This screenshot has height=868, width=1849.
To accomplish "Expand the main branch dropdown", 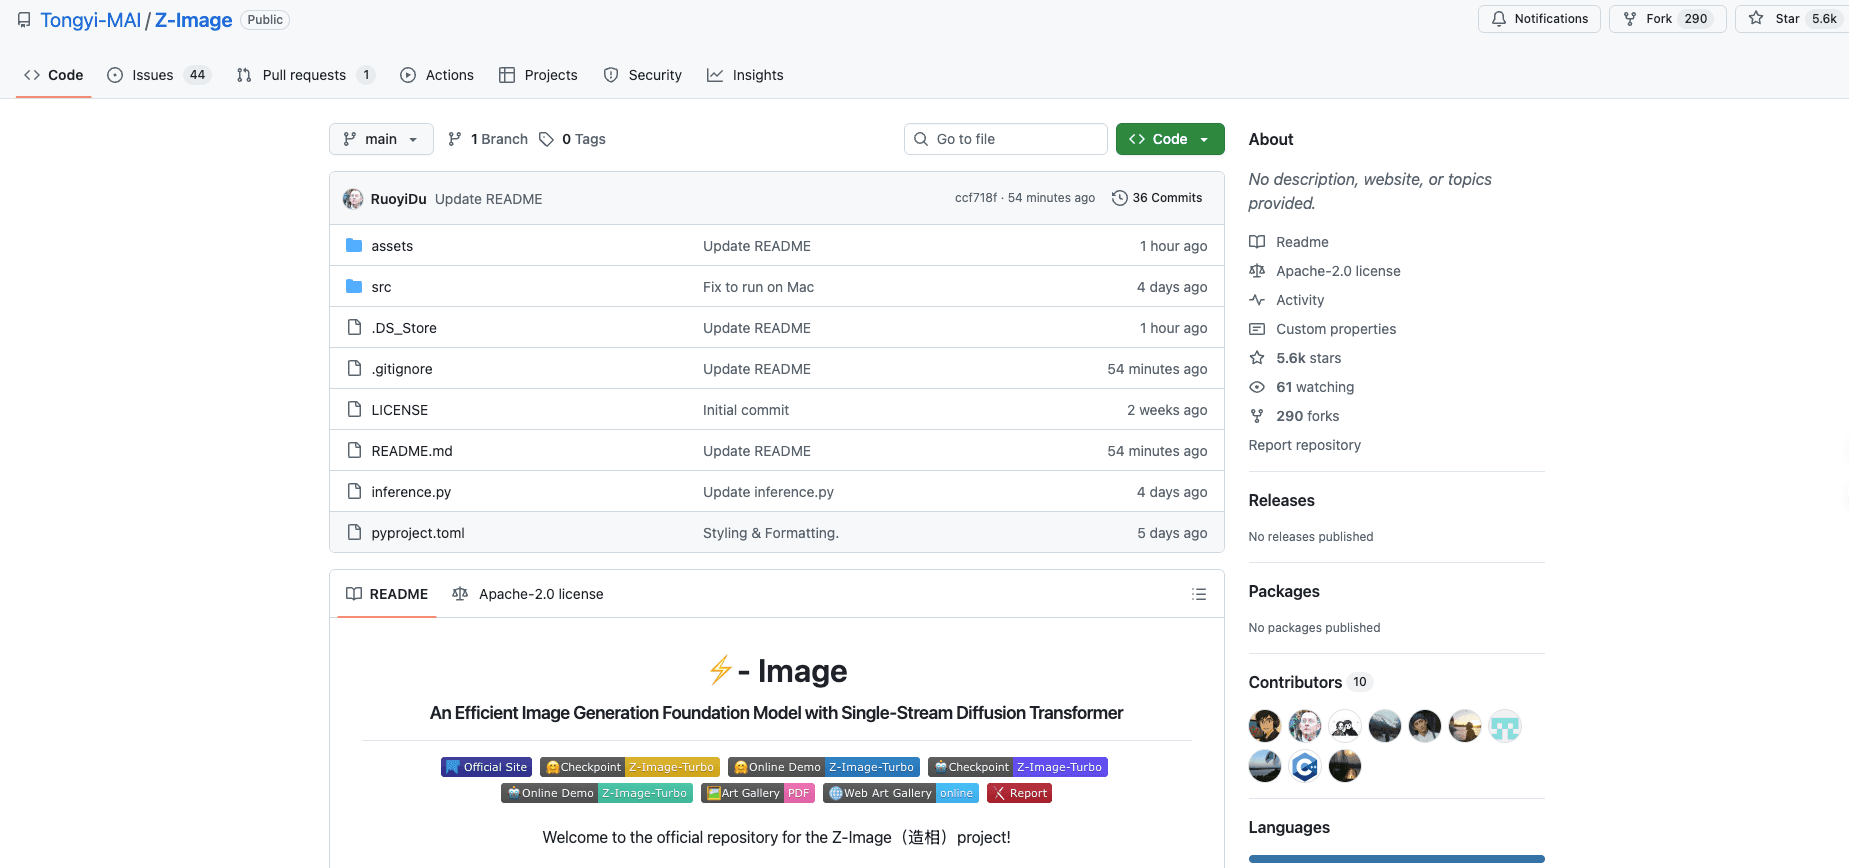I will (381, 139).
